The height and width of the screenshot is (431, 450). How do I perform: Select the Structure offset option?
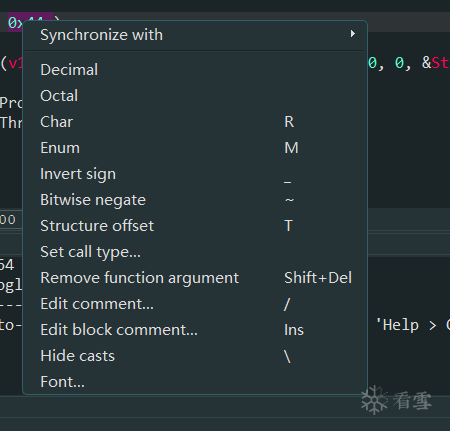pos(195,226)
